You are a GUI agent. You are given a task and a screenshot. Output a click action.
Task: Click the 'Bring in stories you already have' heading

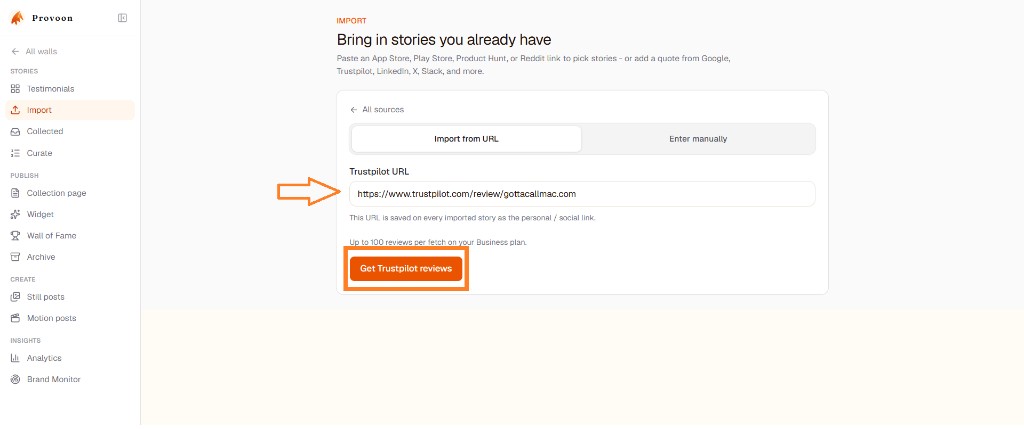[444, 40]
